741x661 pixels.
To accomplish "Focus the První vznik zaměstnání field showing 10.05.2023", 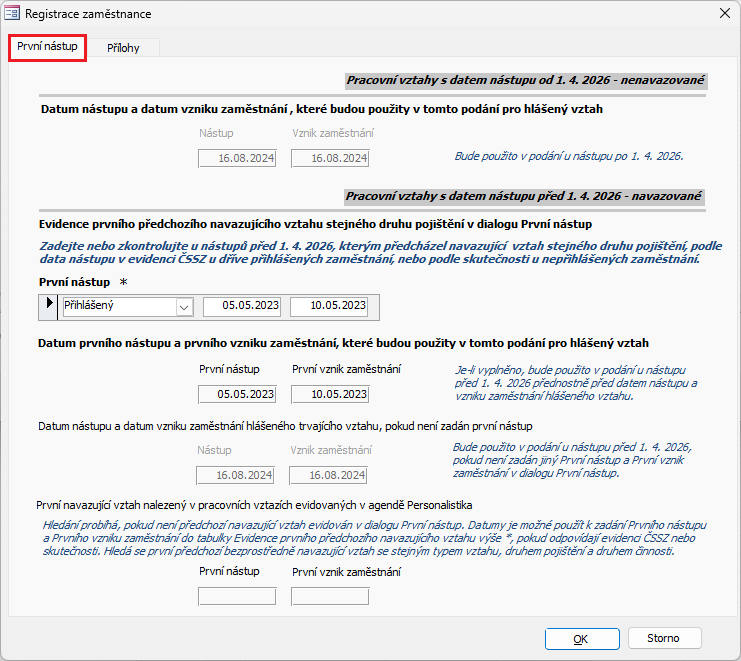I will [330, 394].
